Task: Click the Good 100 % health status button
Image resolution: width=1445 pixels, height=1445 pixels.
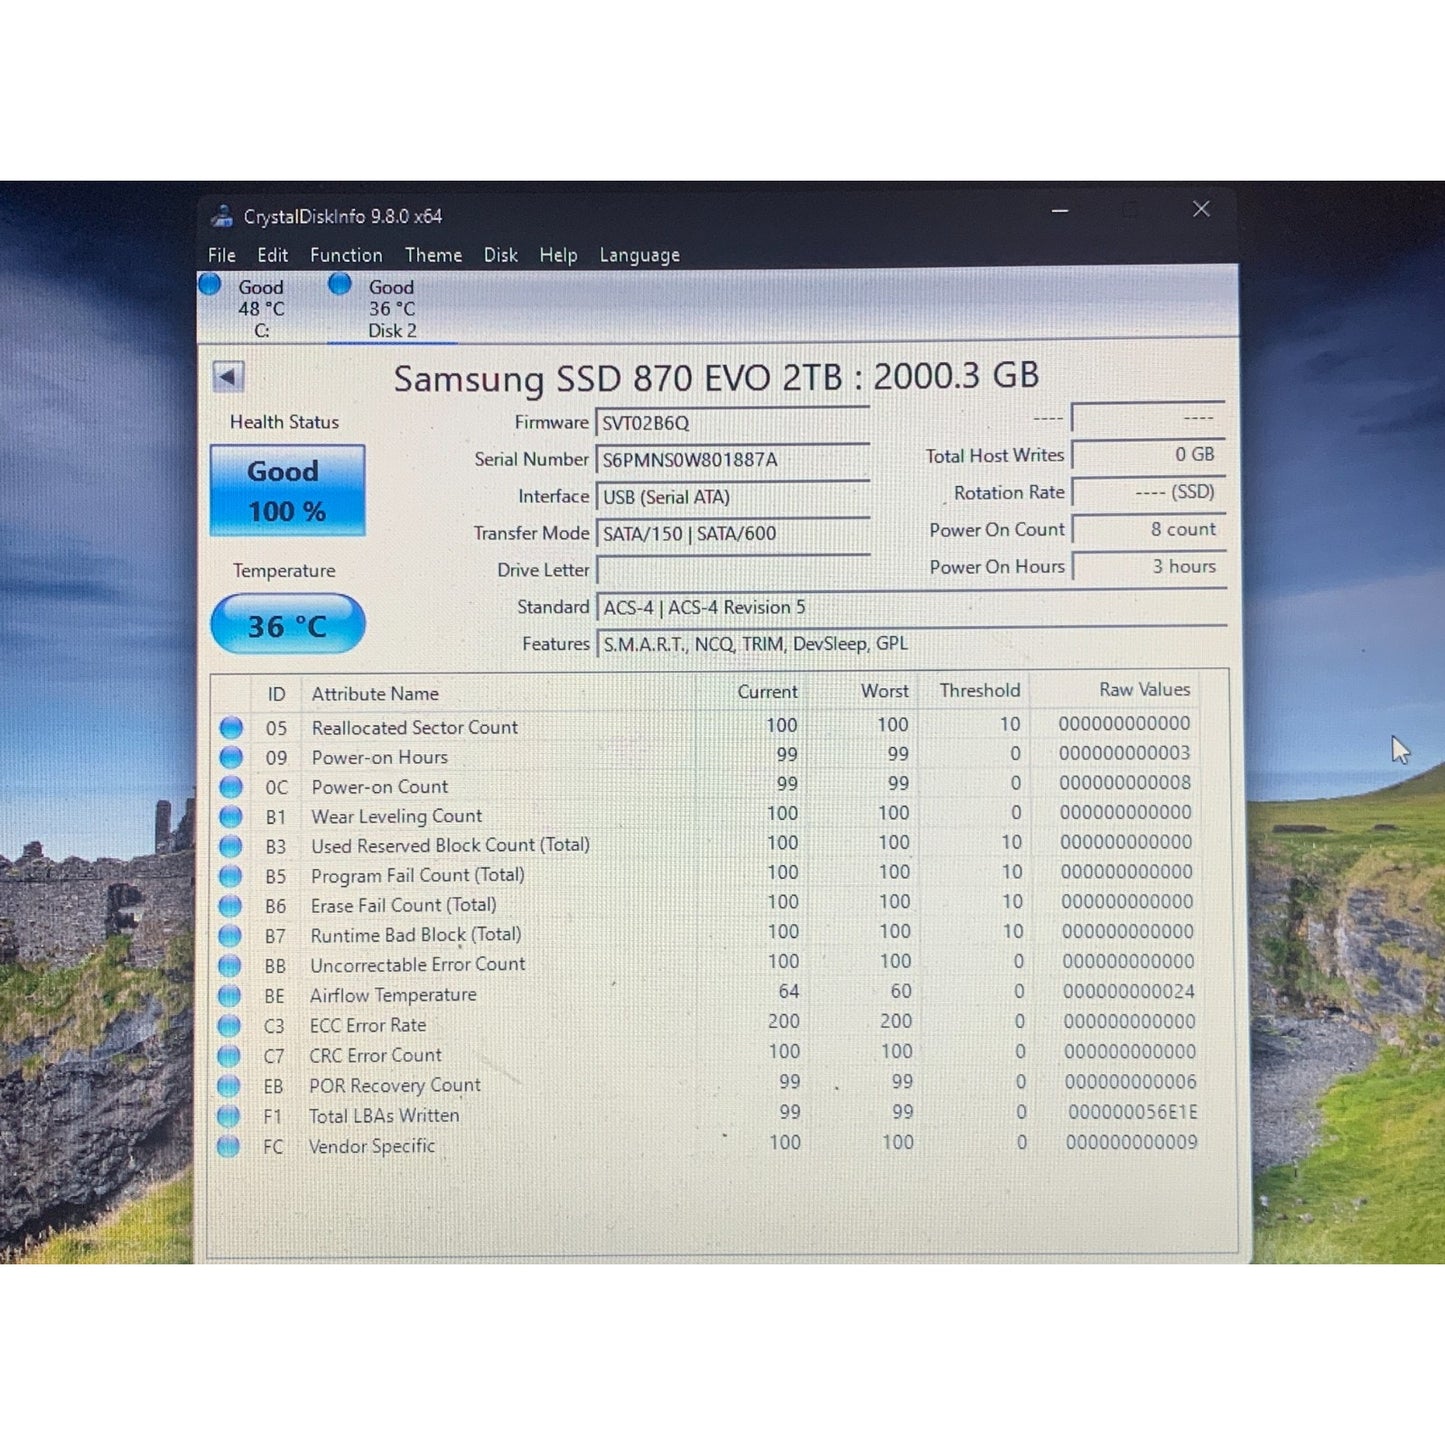Action: [x=287, y=490]
